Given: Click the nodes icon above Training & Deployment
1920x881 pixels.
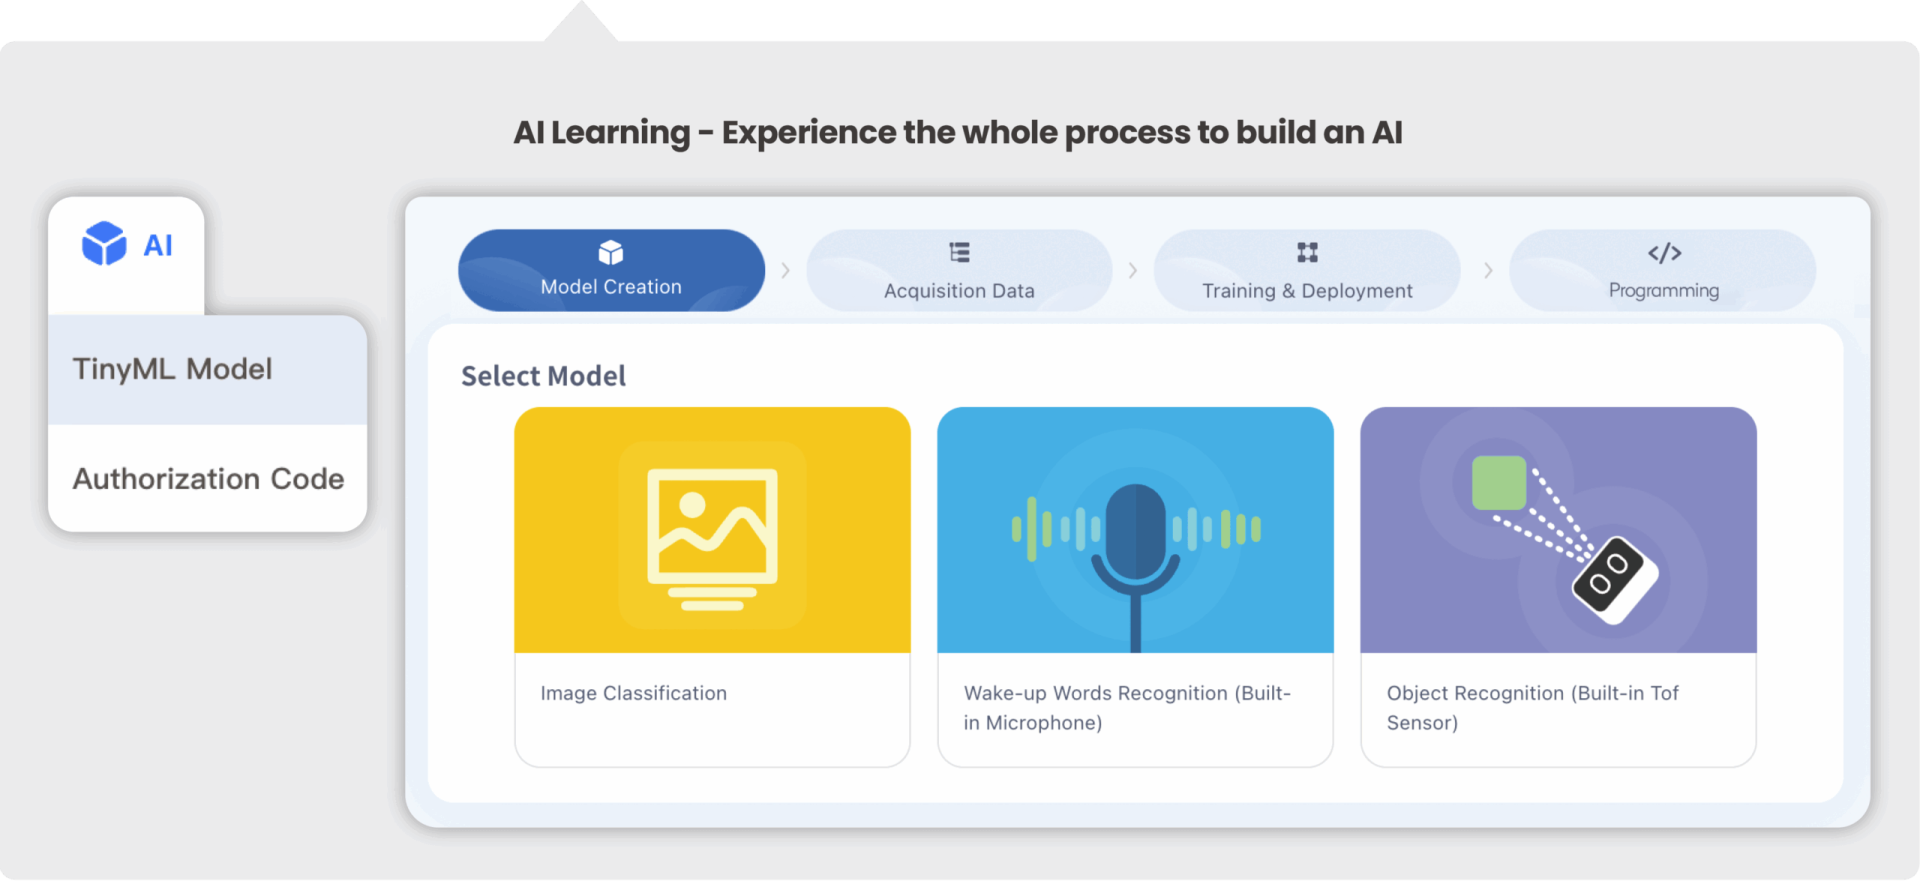Looking at the screenshot, I should click(x=1307, y=252).
